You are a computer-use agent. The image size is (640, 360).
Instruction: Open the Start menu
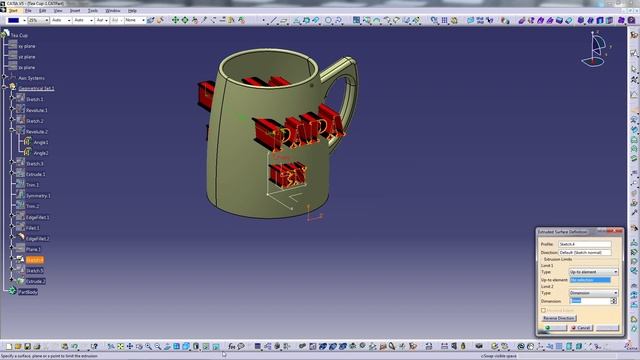13,11
